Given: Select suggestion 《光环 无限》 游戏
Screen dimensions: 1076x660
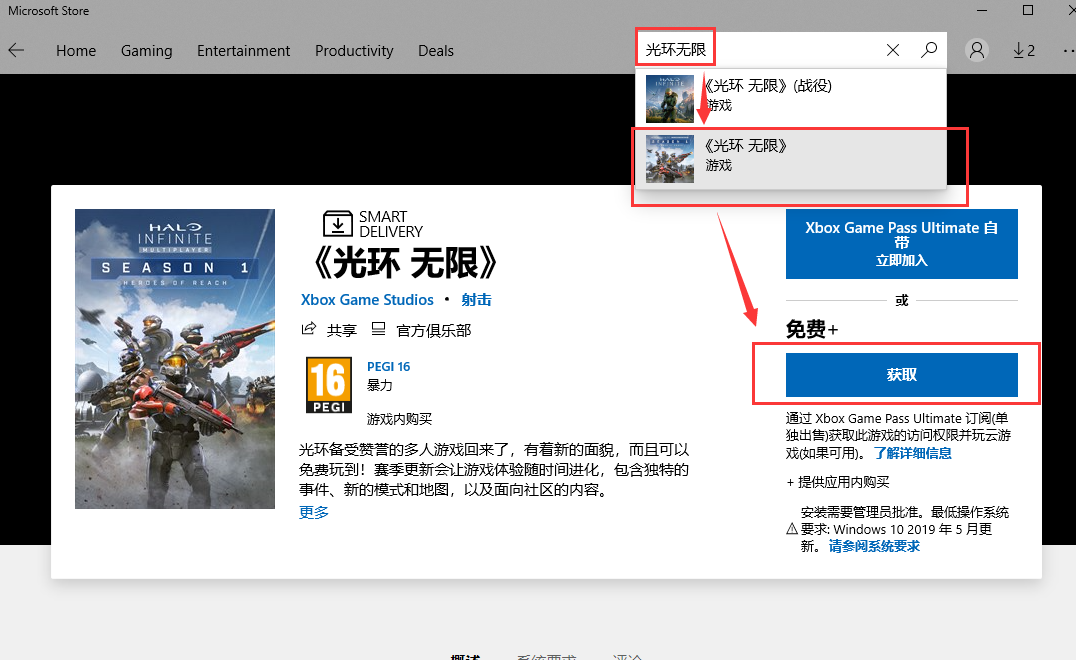Looking at the screenshot, I should point(791,158).
